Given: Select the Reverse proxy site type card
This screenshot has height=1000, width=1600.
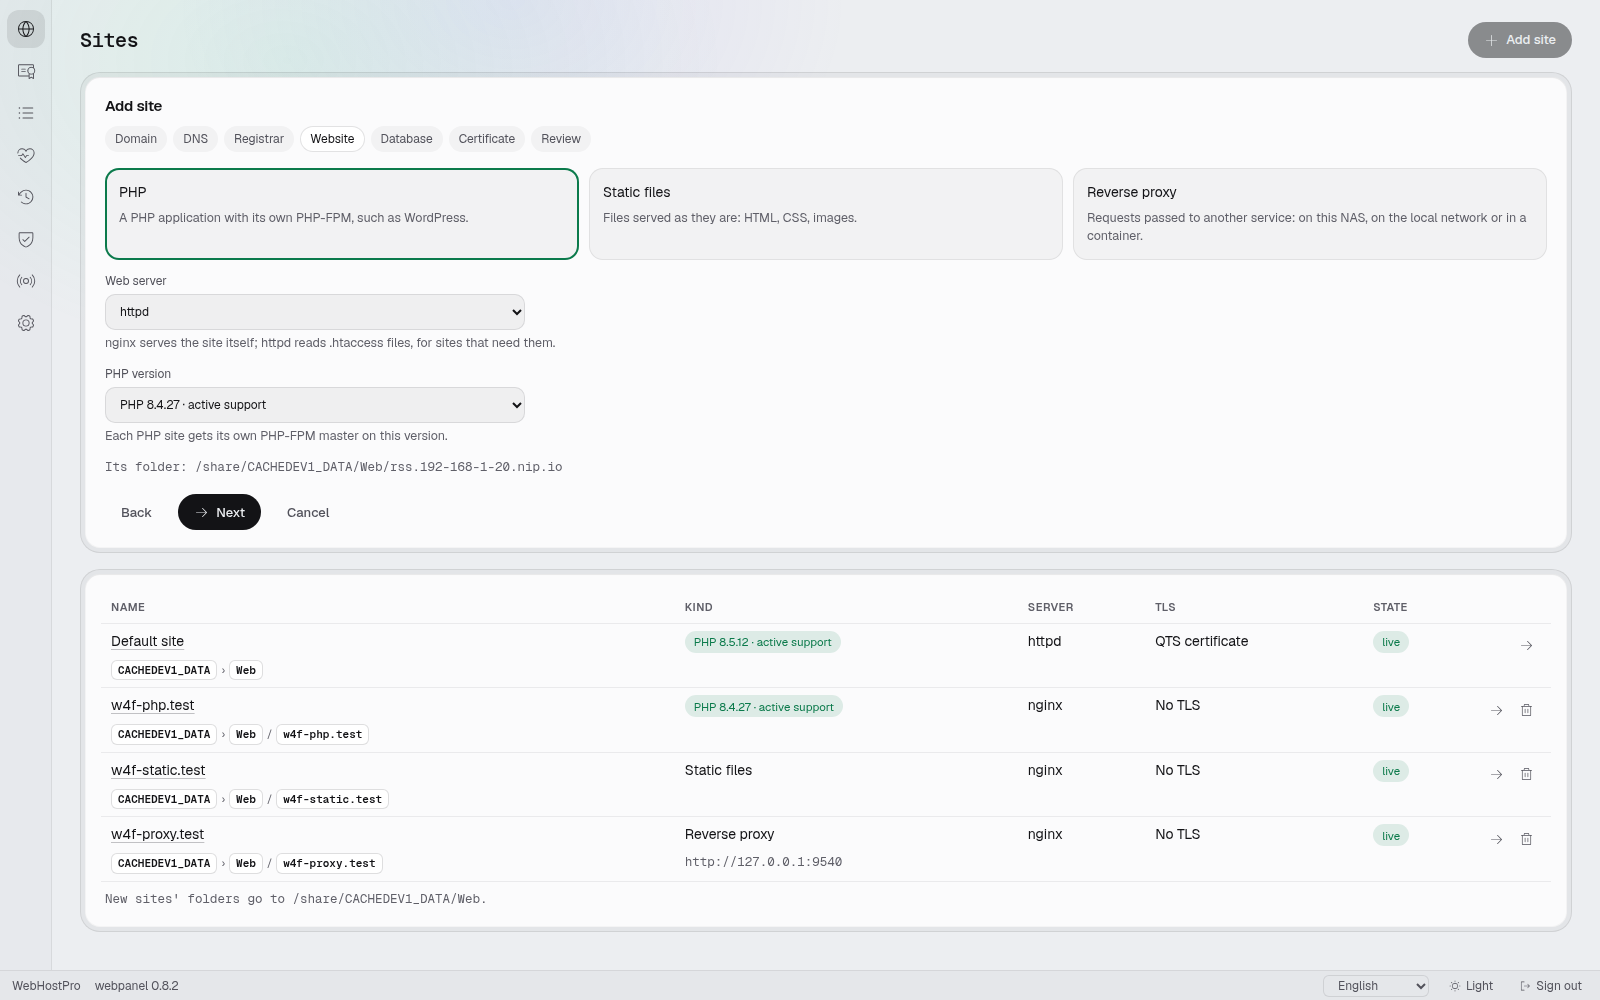Looking at the screenshot, I should click(1310, 214).
